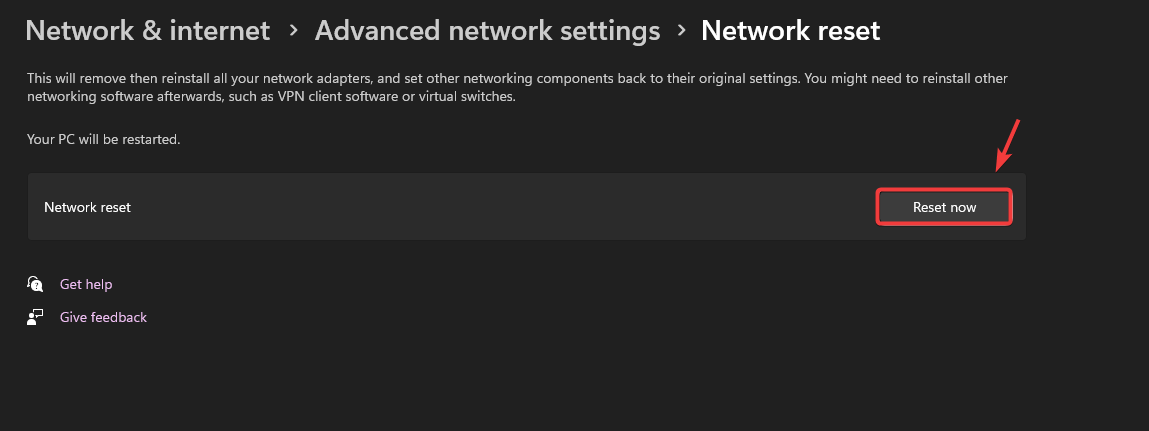1149x431 pixels.
Task: Click chevron after Network & internet
Action: click(293, 31)
